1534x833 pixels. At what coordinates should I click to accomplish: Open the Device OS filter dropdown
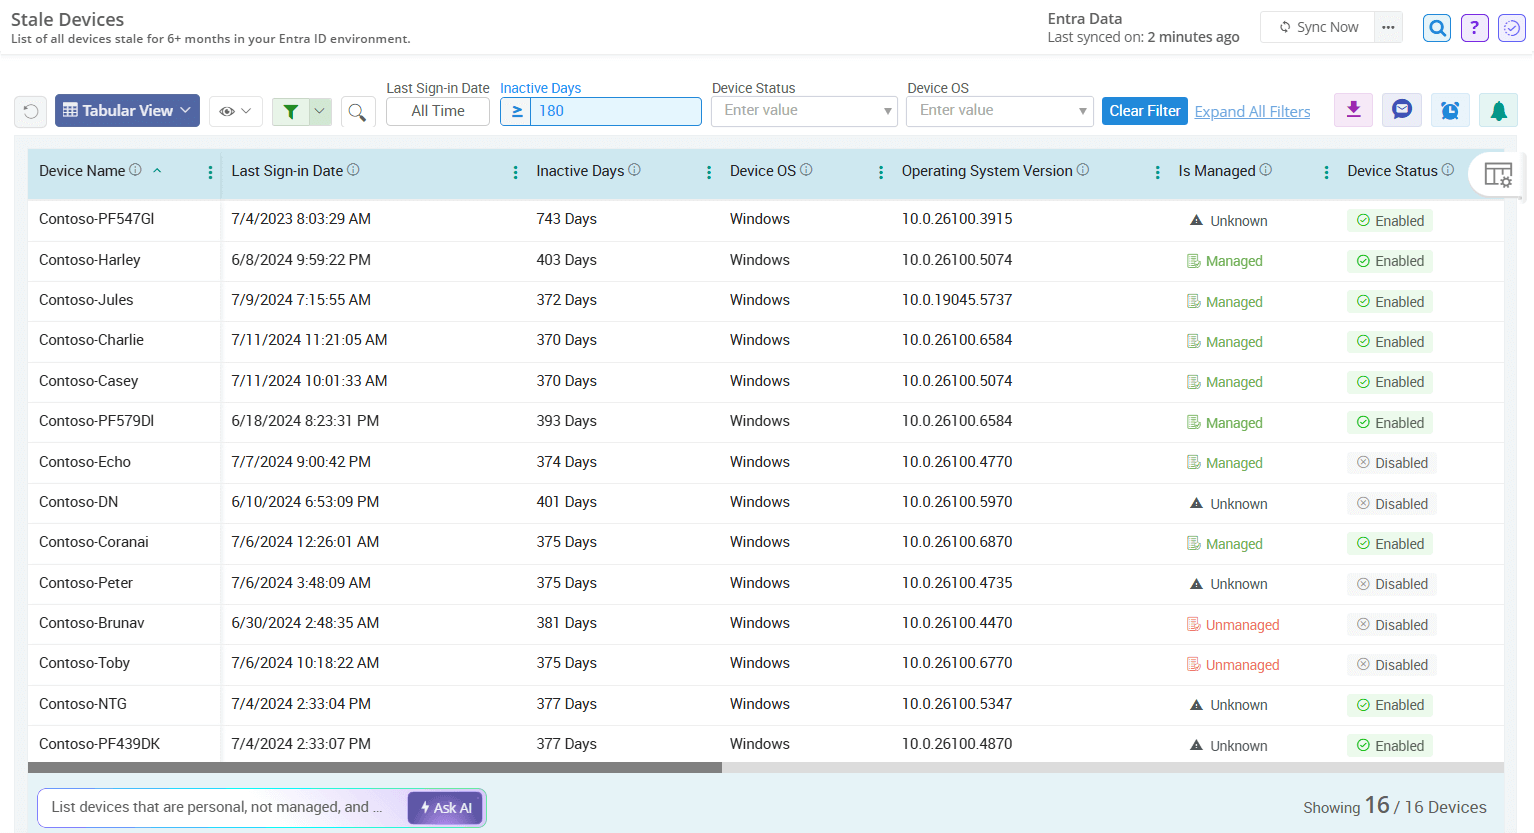(x=999, y=110)
